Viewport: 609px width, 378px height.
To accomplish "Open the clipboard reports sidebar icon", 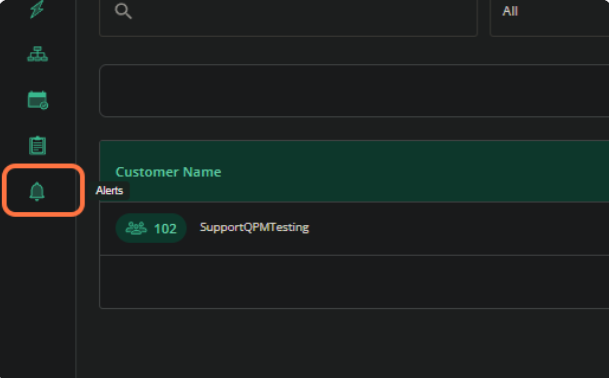I will coord(37,145).
